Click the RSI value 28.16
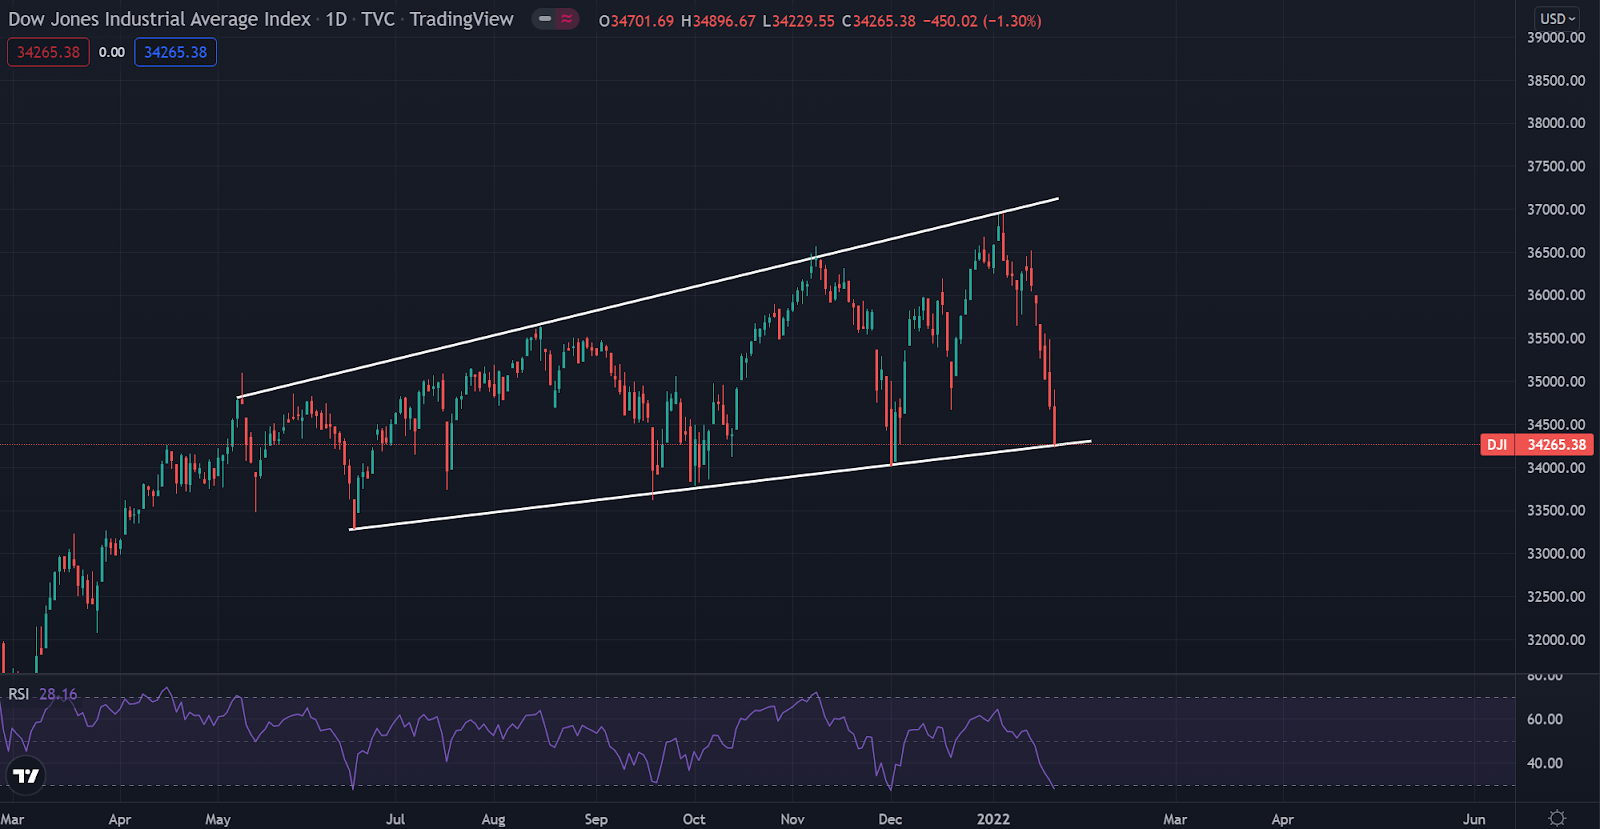Image resolution: width=1600 pixels, height=829 pixels. coord(58,694)
